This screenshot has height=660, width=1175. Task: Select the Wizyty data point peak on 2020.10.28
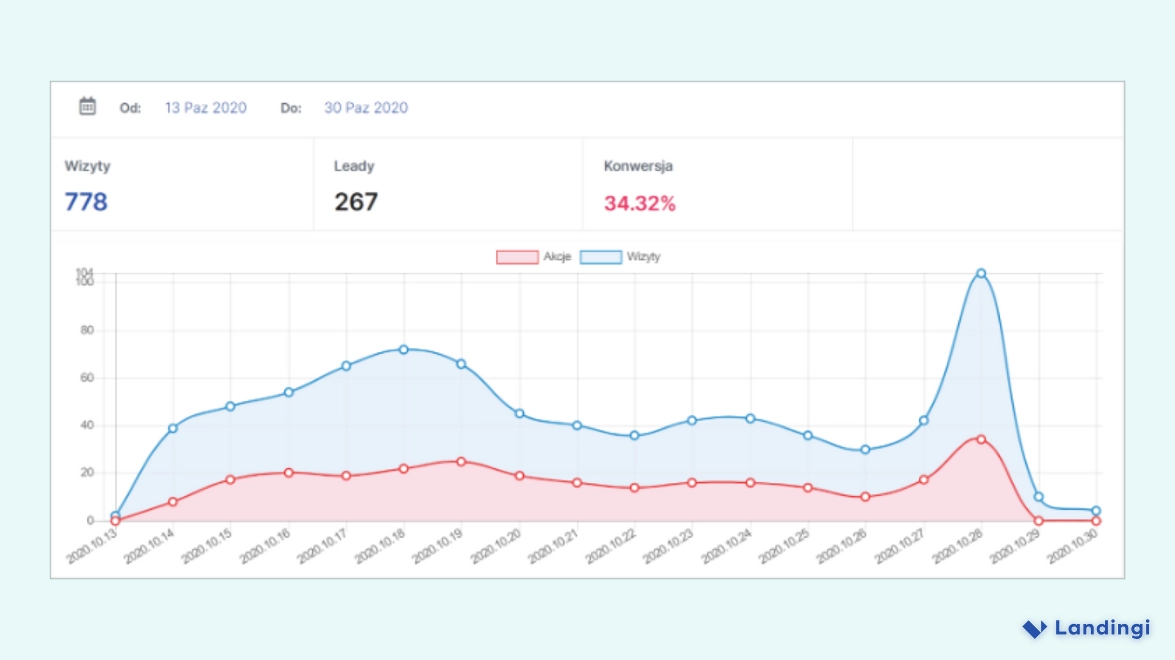980,272
